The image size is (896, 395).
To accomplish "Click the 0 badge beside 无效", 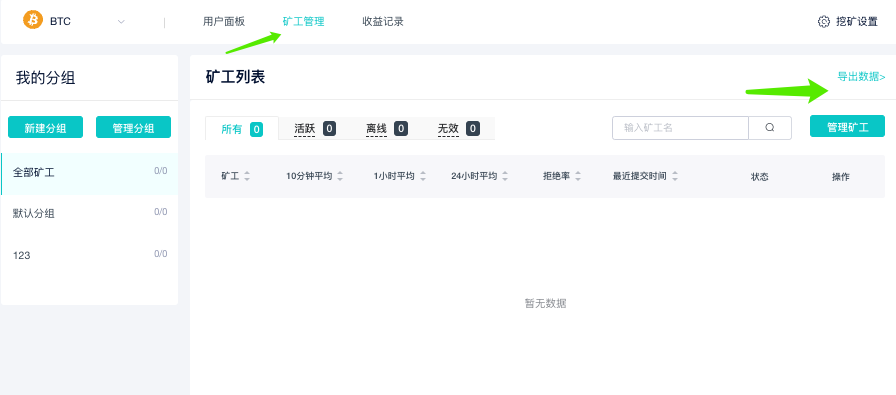I will coord(473,129).
